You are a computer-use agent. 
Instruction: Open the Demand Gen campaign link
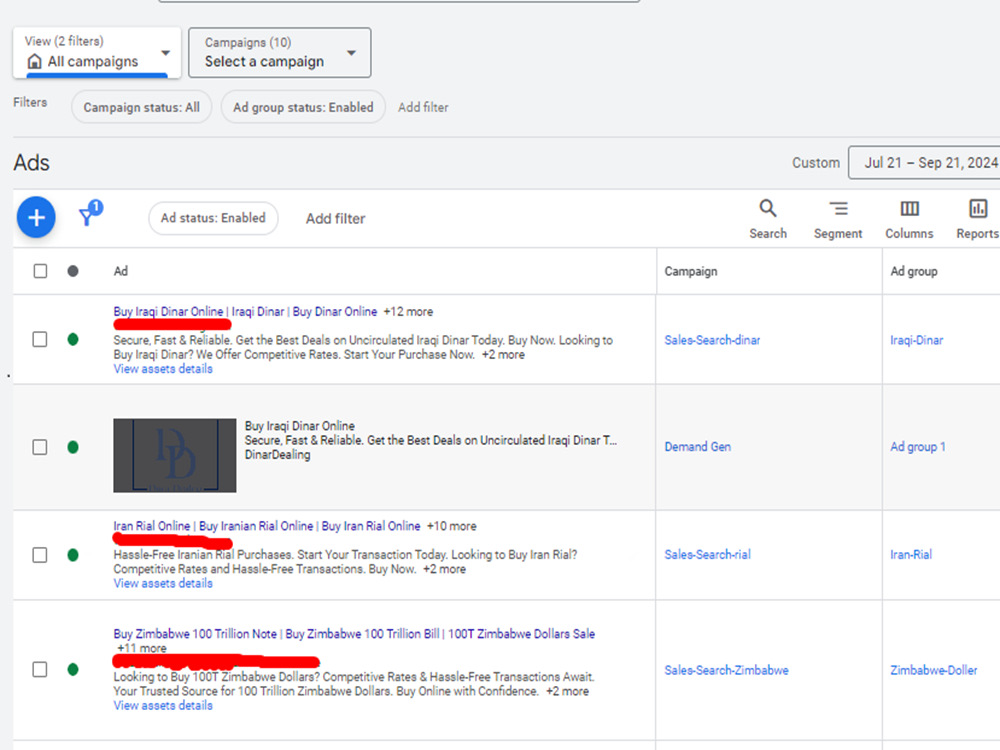pyautogui.click(x=698, y=447)
